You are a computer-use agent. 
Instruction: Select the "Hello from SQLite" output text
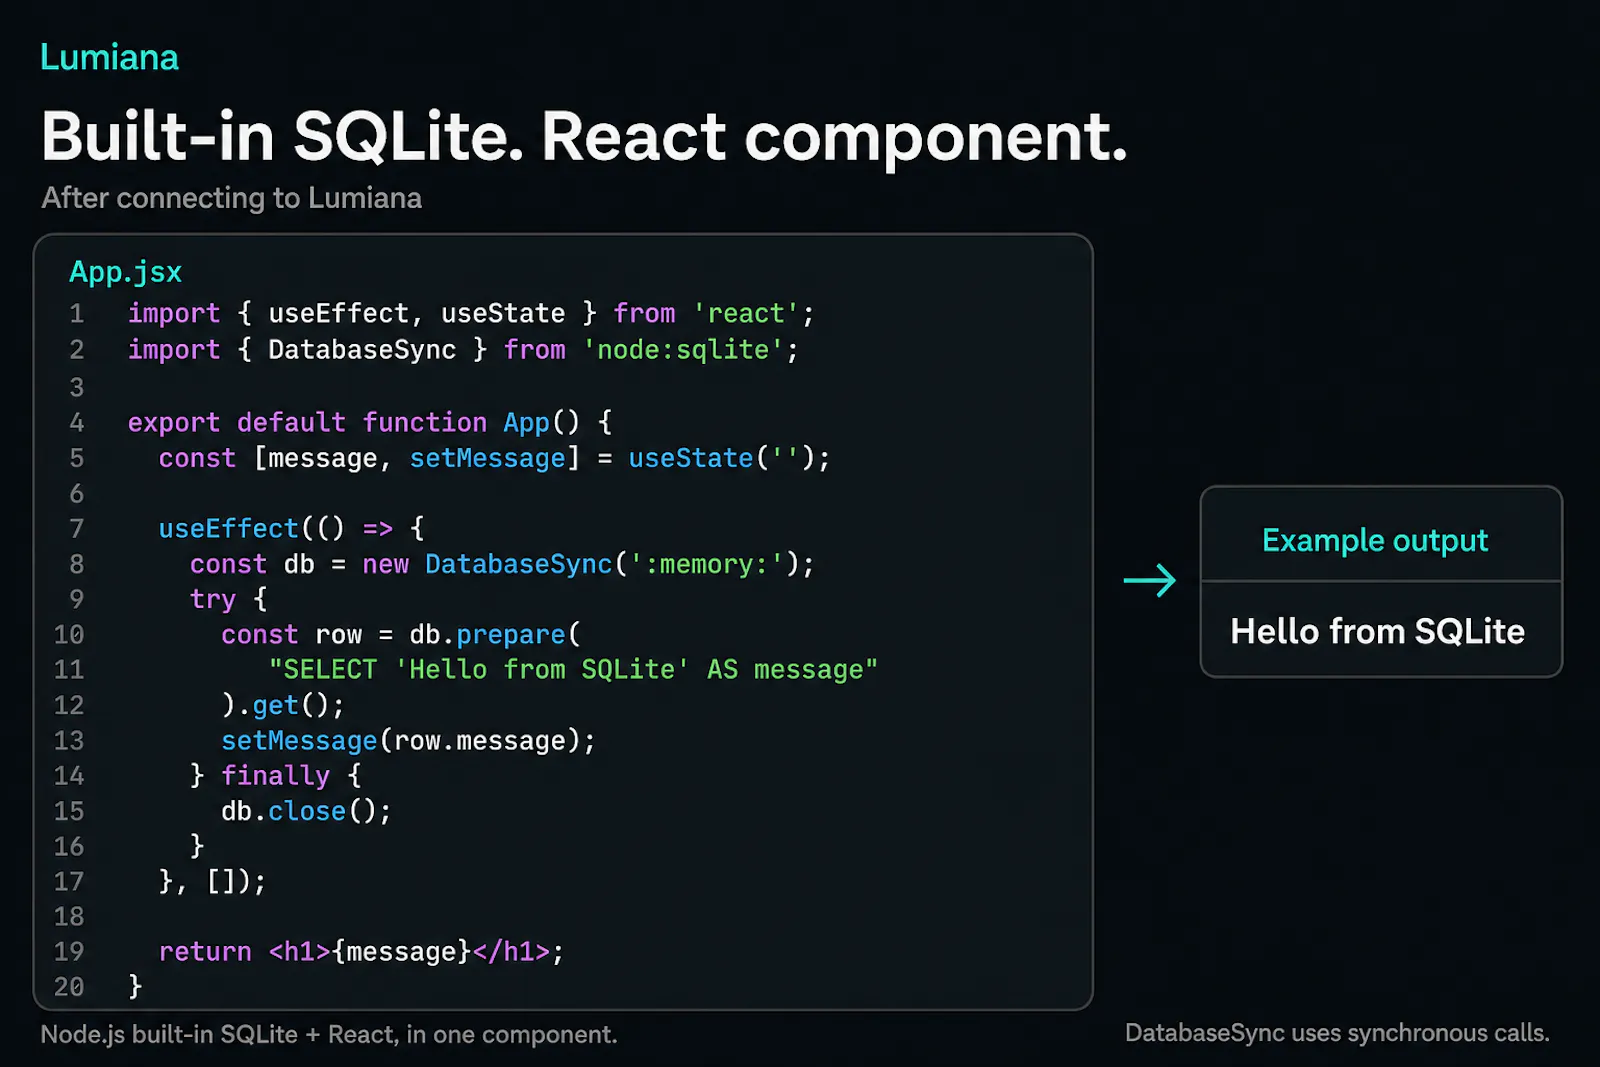click(1378, 631)
